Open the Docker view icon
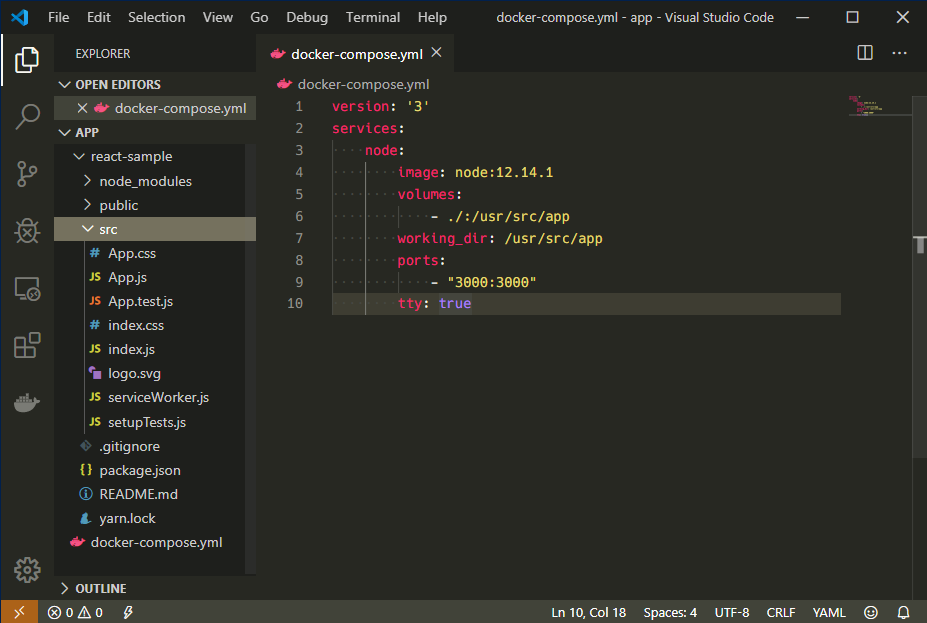Viewport: 927px width, 623px height. 27,404
